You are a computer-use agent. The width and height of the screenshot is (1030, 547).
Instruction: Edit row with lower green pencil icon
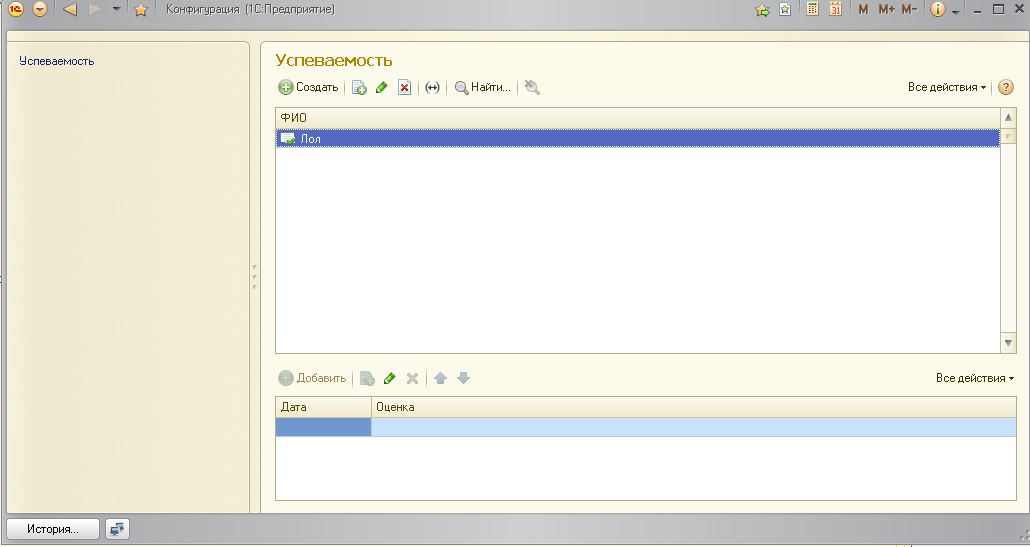[x=390, y=378]
